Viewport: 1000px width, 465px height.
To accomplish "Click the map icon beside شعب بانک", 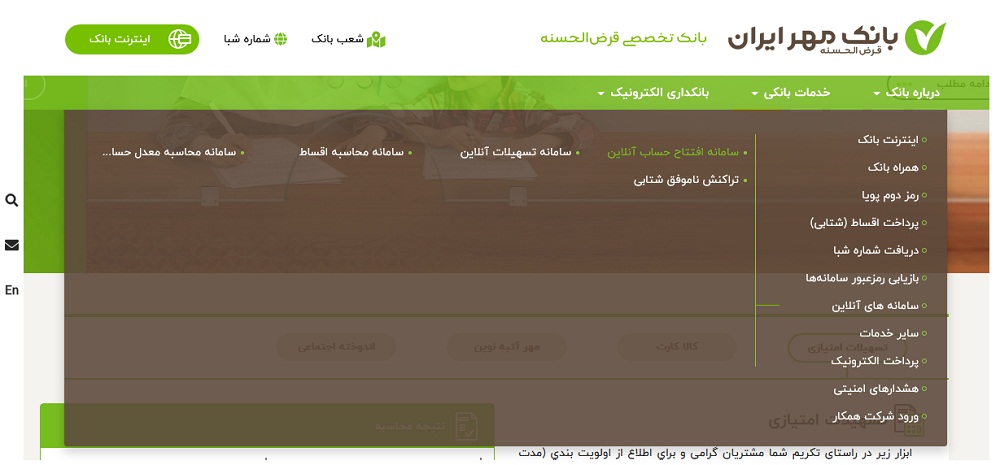I will 376,39.
